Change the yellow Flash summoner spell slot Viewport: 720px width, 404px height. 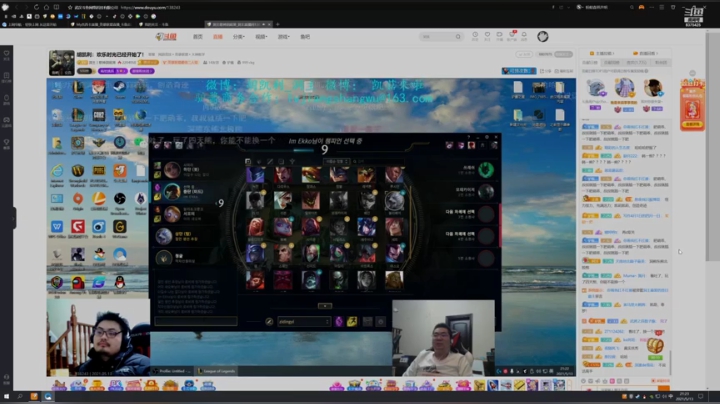coord(352,322)
